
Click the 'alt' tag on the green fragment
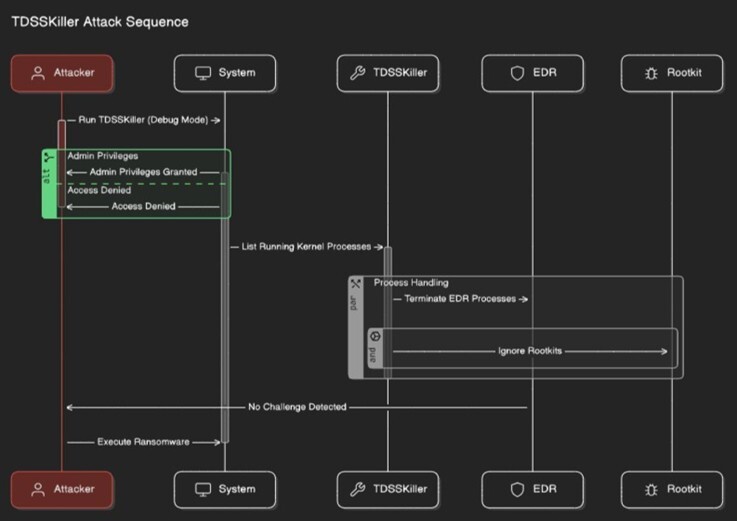pos(46,176)
